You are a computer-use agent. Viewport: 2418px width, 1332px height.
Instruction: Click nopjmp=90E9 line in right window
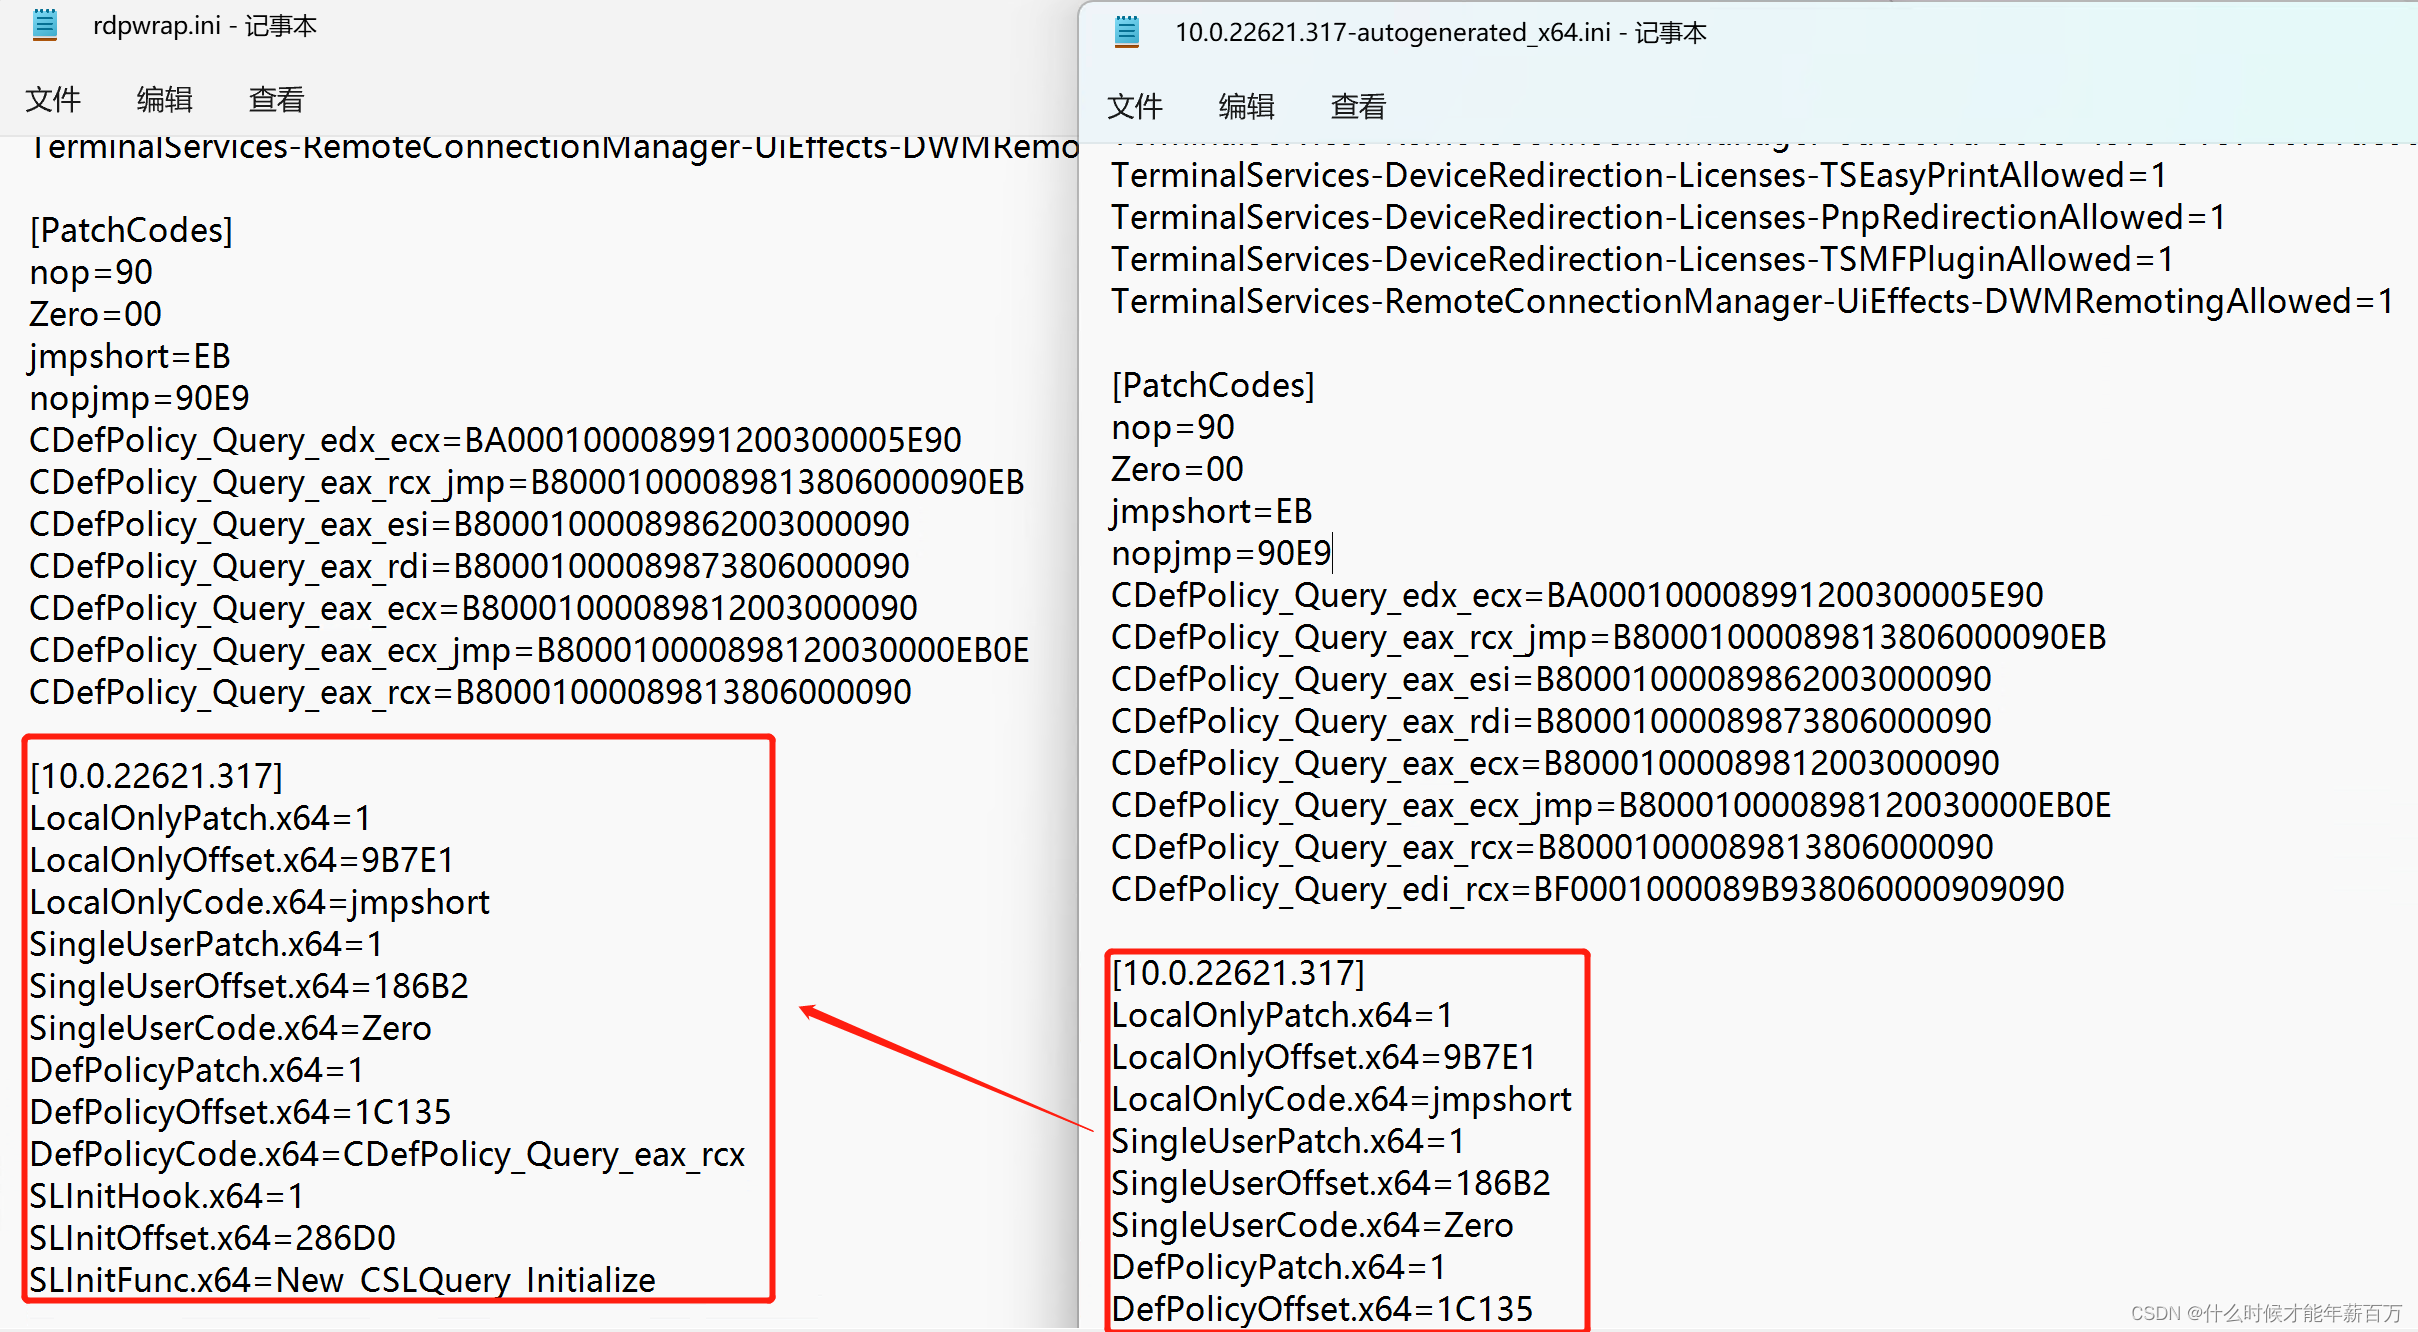[x=1221, y=553]
